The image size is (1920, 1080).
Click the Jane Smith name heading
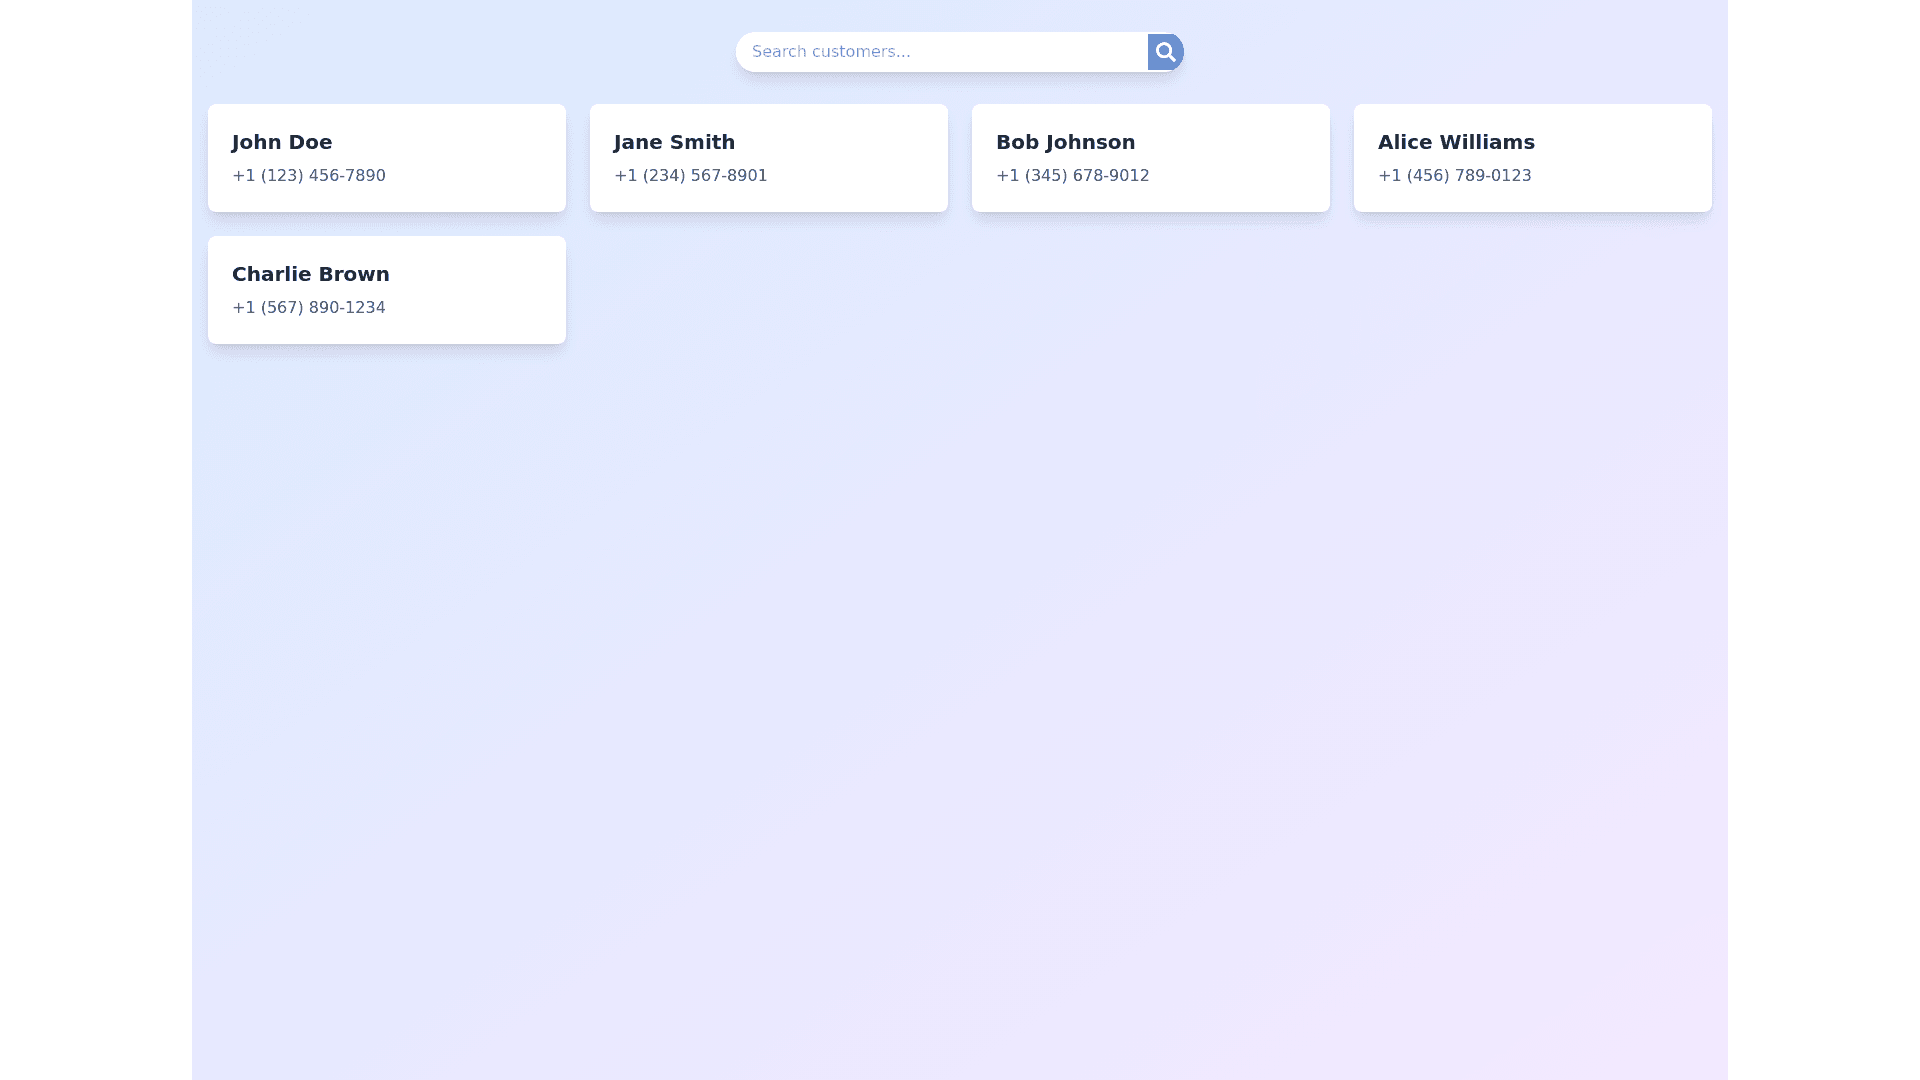point(674,142)
